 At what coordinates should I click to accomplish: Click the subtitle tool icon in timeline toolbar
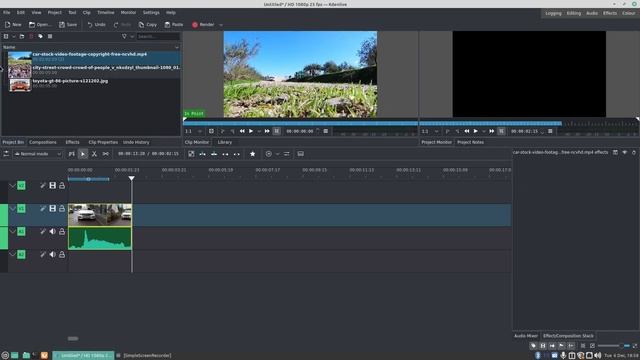tap(300, 154)
